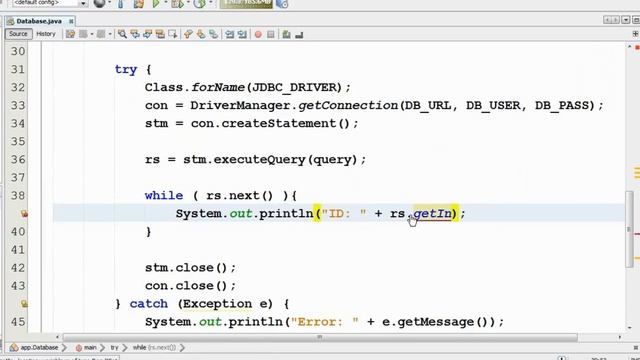This screenshot has width=640, height=360.
Task: Open dropdown arrow next to globe icon
Action: (110, 3)
